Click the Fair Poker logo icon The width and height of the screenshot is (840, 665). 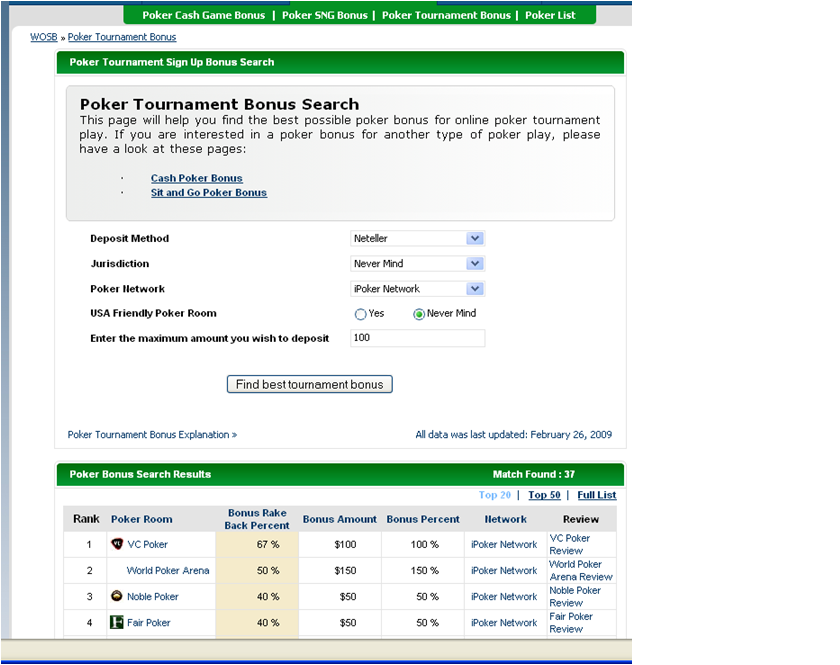point(116,622)
